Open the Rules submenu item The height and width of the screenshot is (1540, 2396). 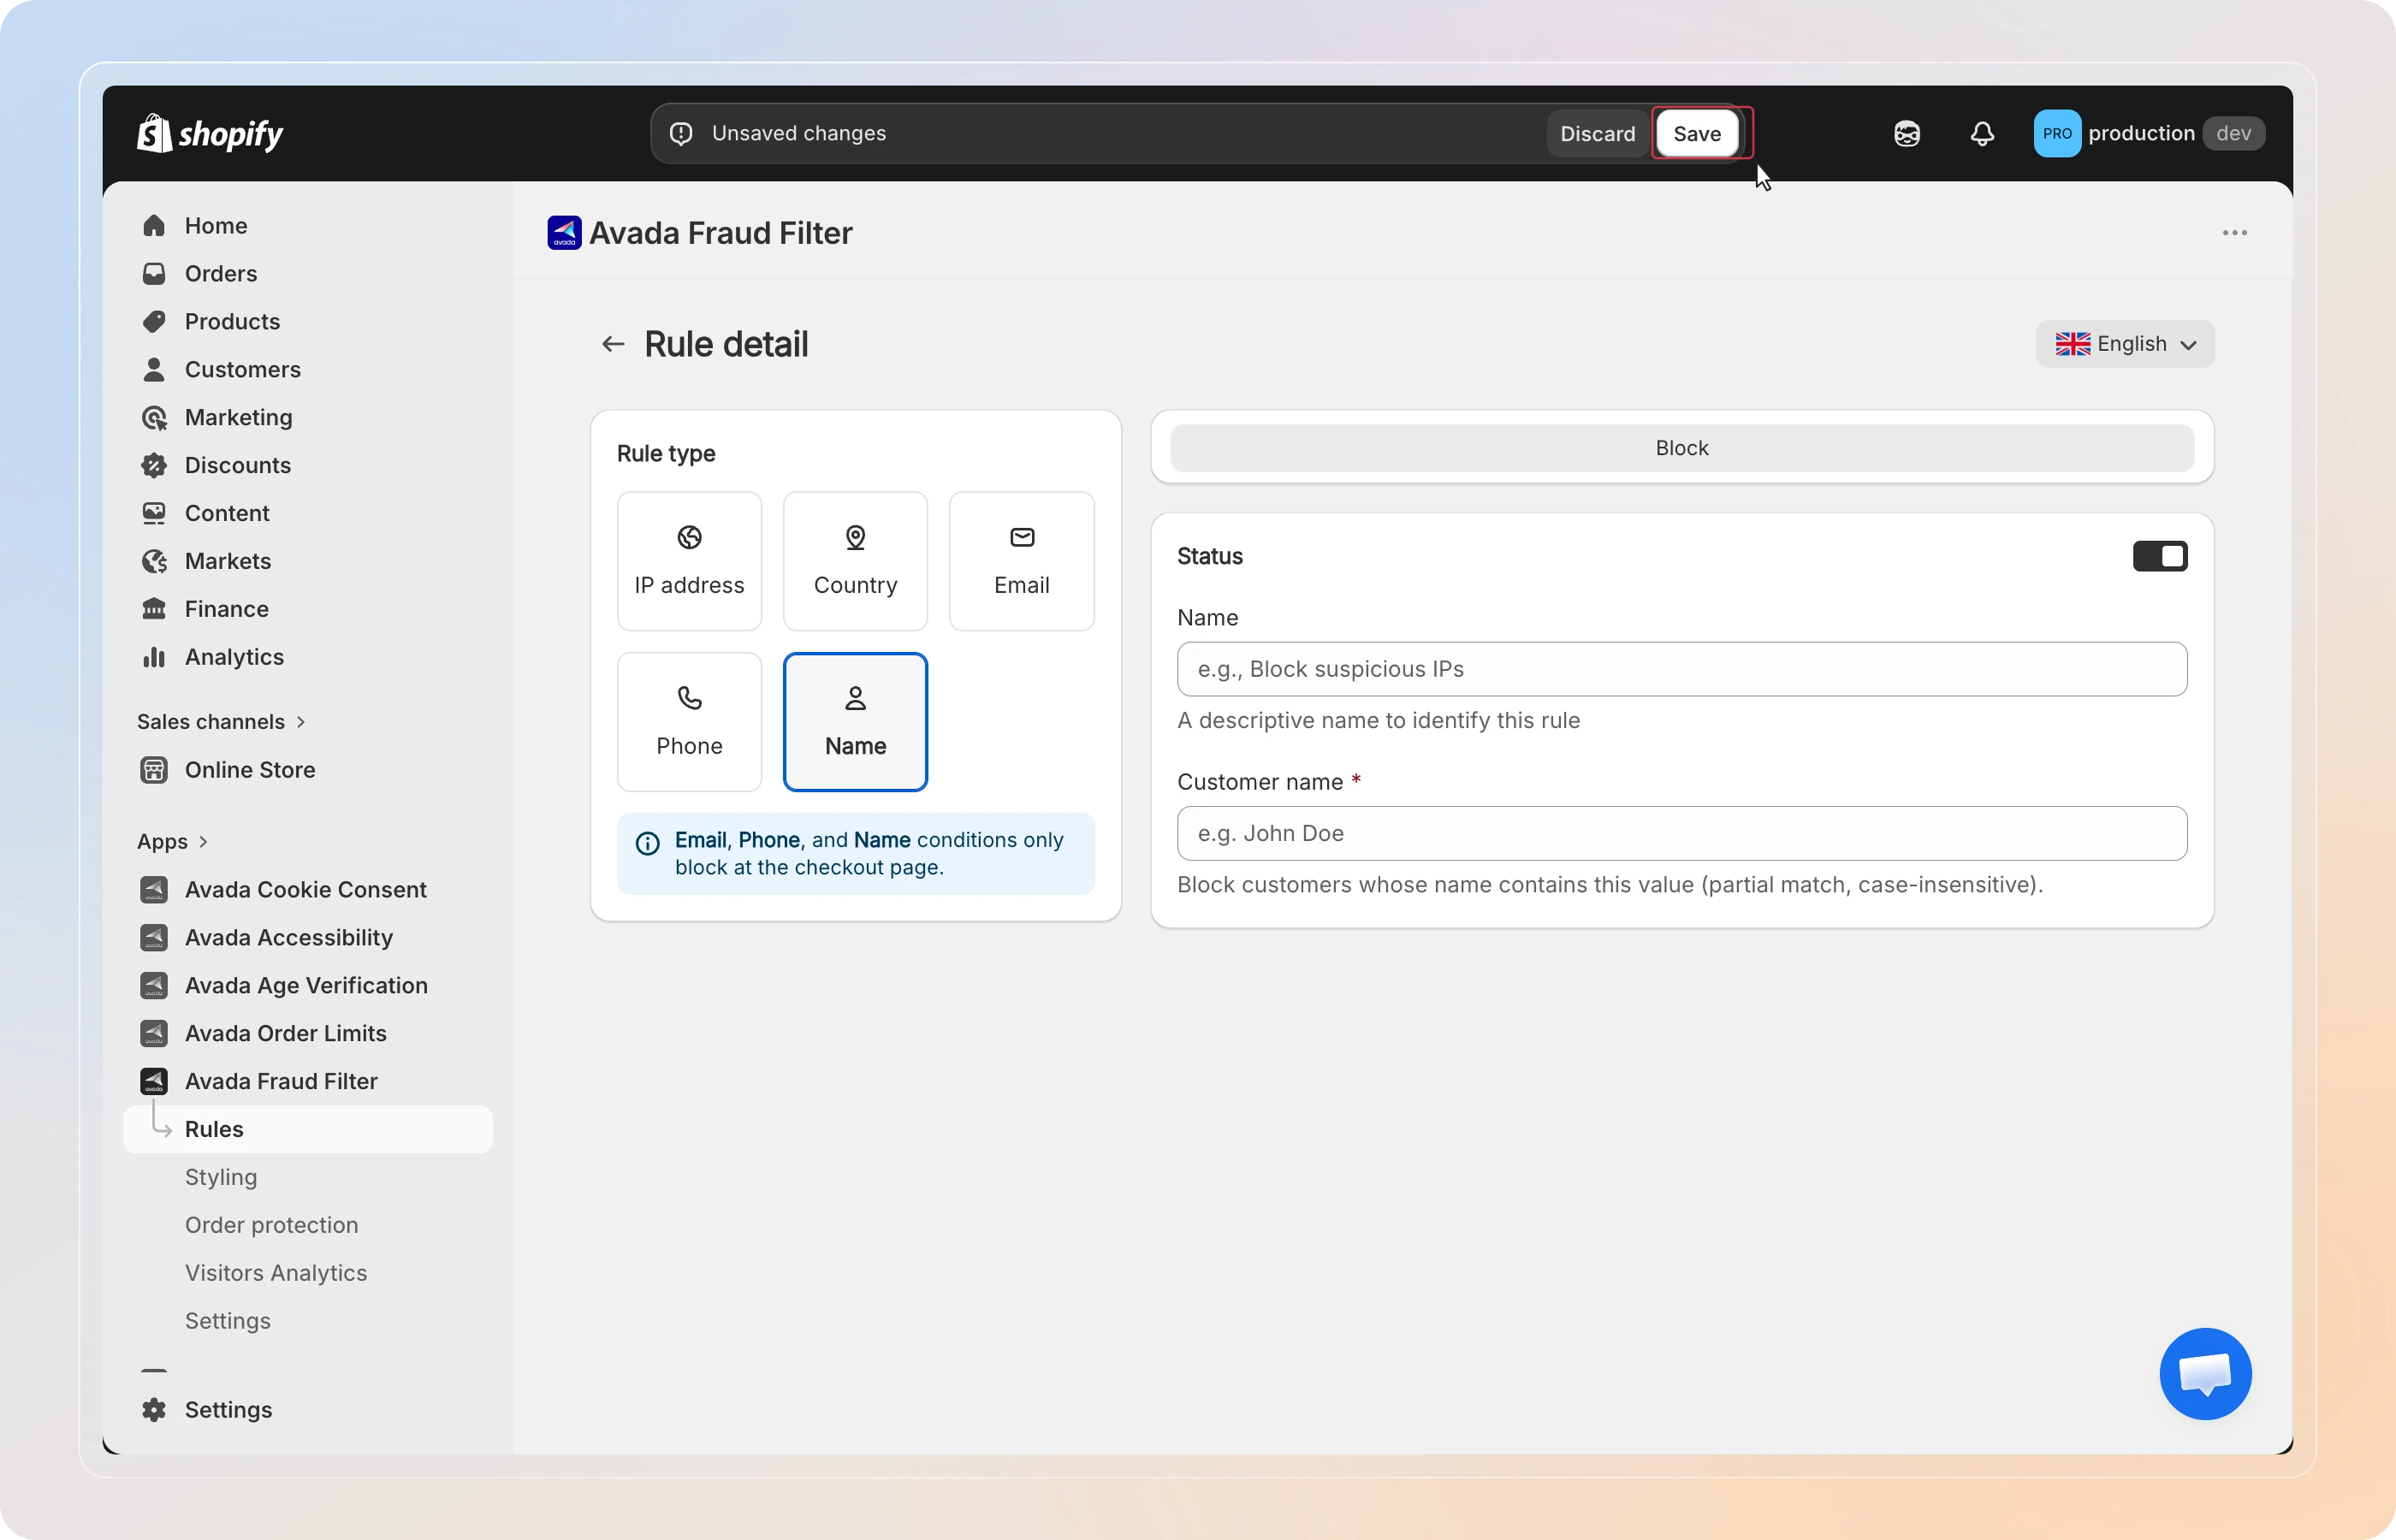(x=308, y=1129)
